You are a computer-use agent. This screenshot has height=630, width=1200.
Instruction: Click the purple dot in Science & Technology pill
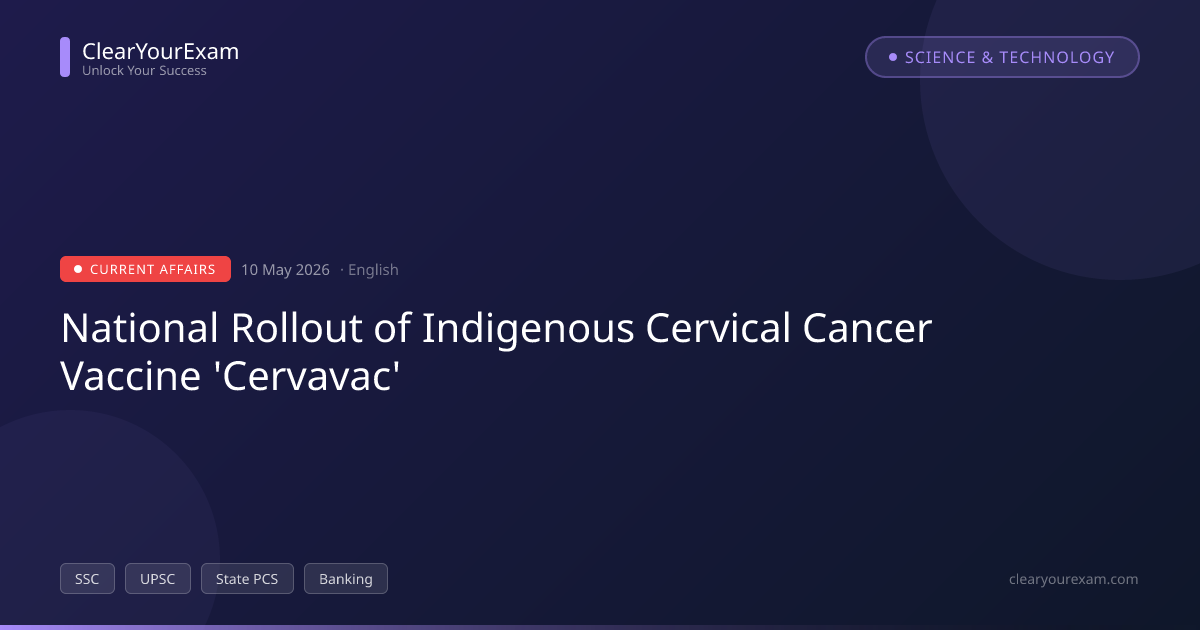pyautogui.click(x=893, y=57)
